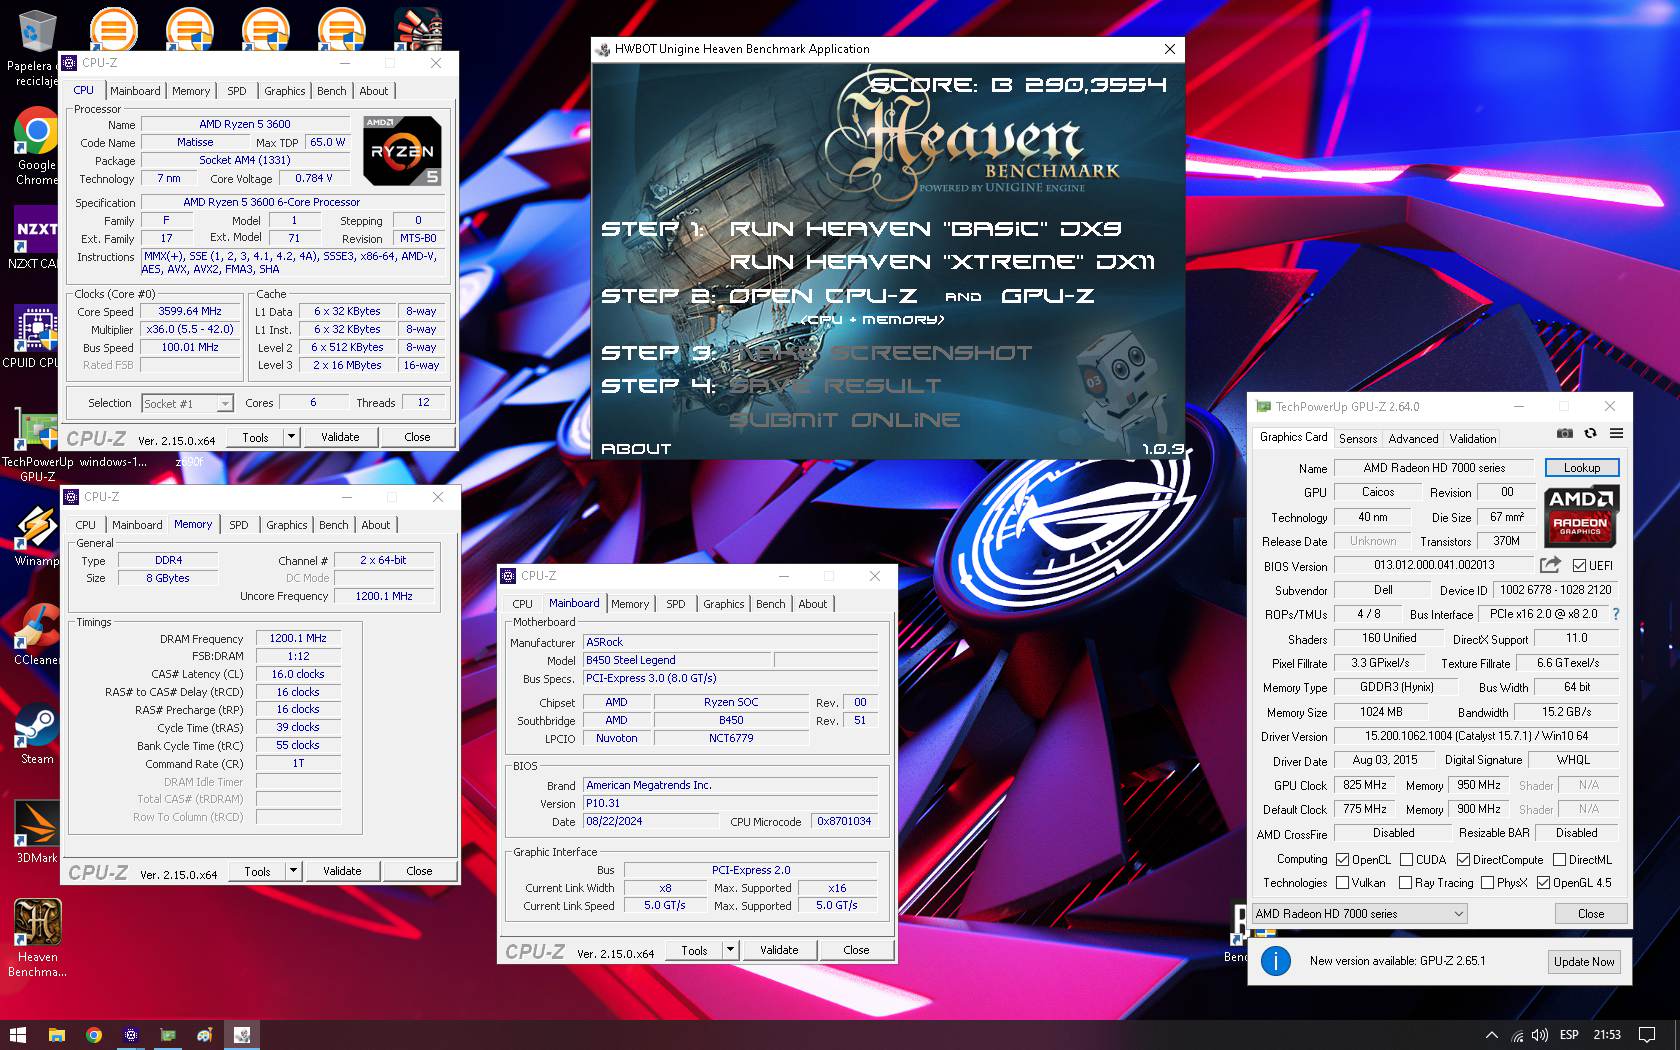Open the CPUID CPU-Z desktop shortcut
The image size is (1680, 1050).
pos(37,338)
